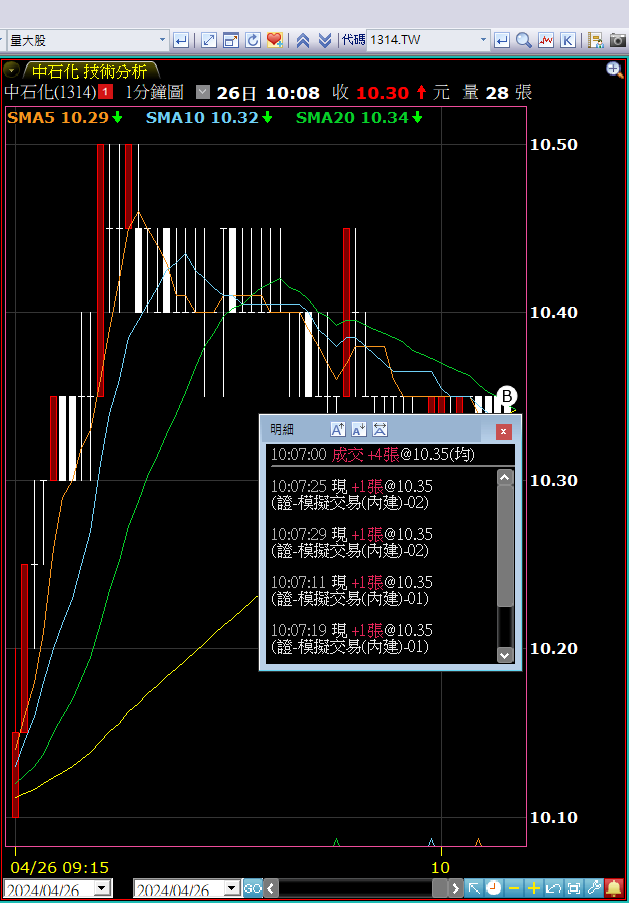The height and width of the screenshot is (903, 629).
Task: Close the 明細 detail panel
Action: click(x=504, y=431)
